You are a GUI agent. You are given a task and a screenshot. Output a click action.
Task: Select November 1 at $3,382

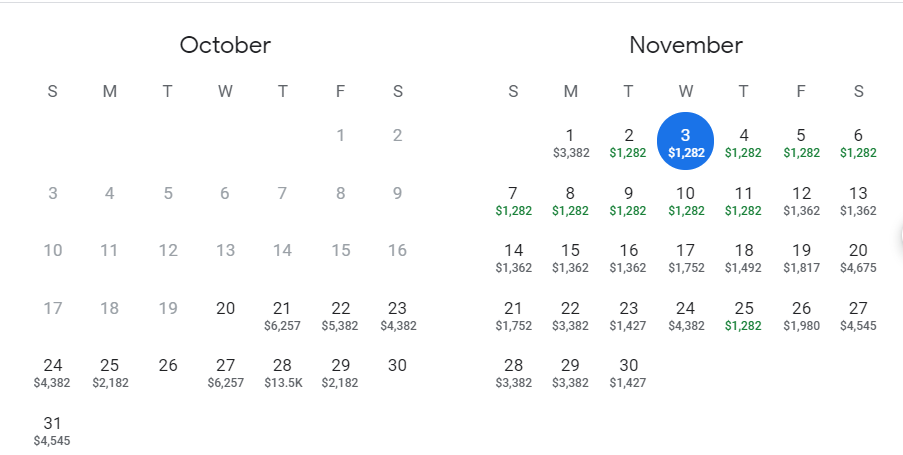570,142
